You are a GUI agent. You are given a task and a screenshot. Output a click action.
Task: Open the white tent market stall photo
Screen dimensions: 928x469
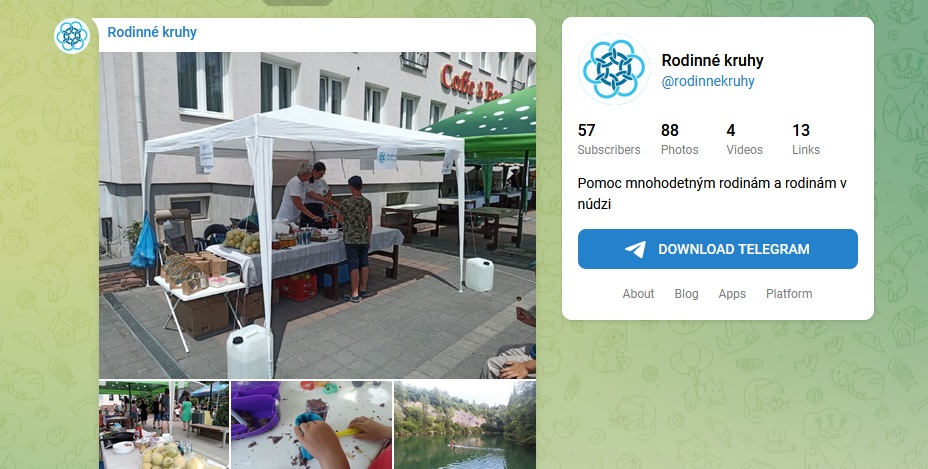point(317,215)
